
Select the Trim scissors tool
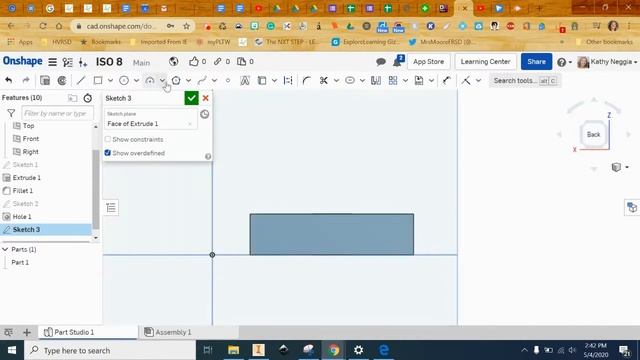[x=324, y=80]
